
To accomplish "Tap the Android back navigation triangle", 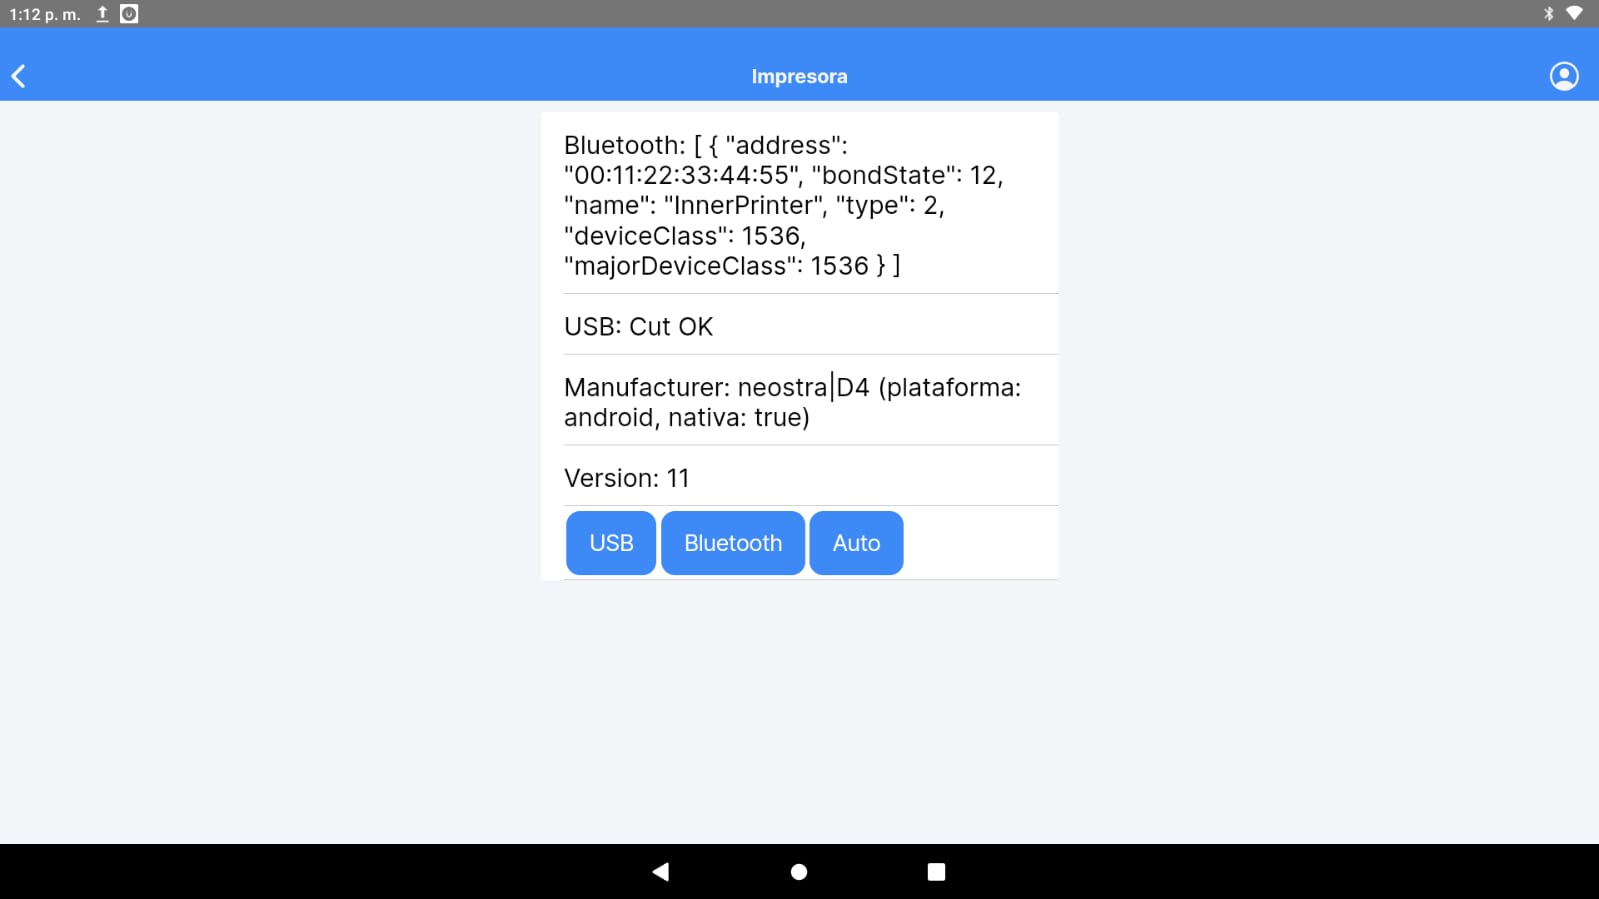I will pyautogui.click(x=660, y=872).
